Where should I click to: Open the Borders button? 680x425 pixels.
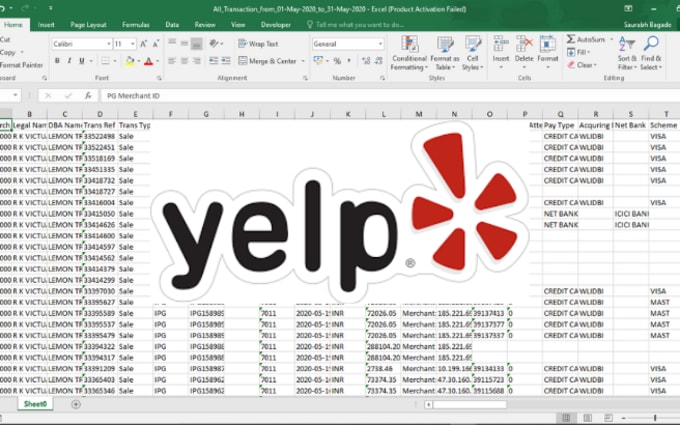click(x=105, y=61)
